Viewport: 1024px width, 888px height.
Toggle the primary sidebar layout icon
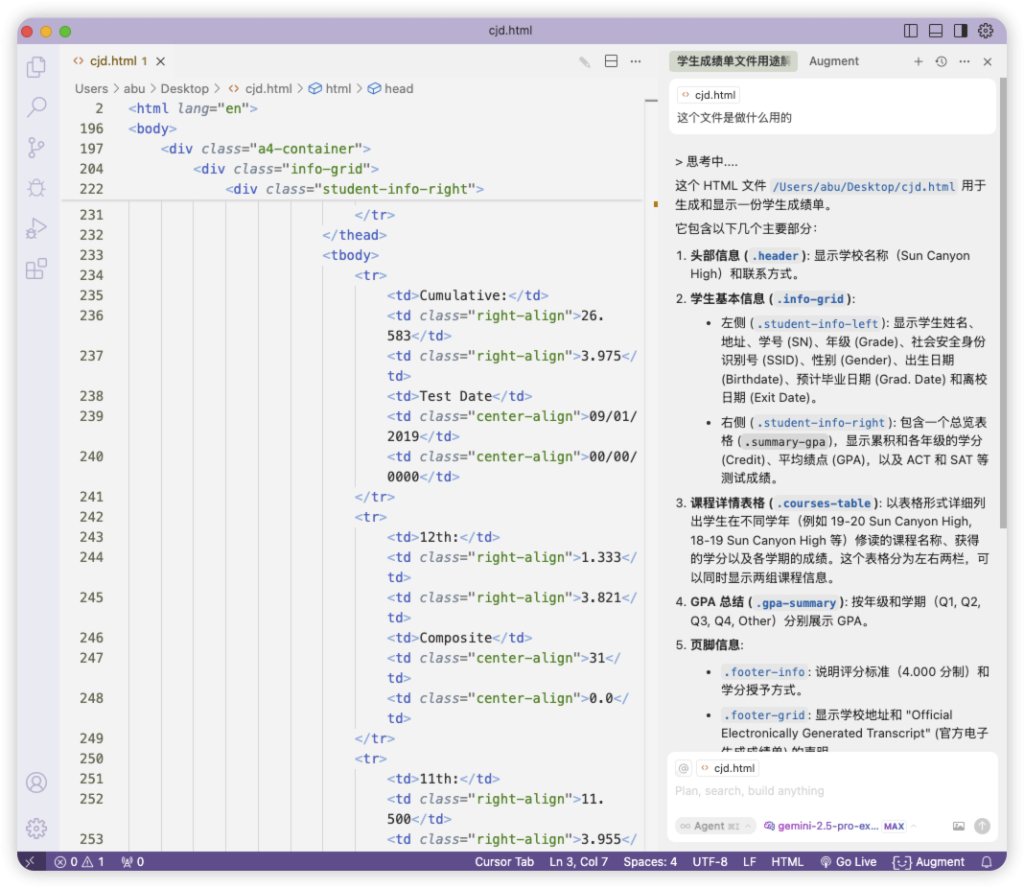(910, 31)
